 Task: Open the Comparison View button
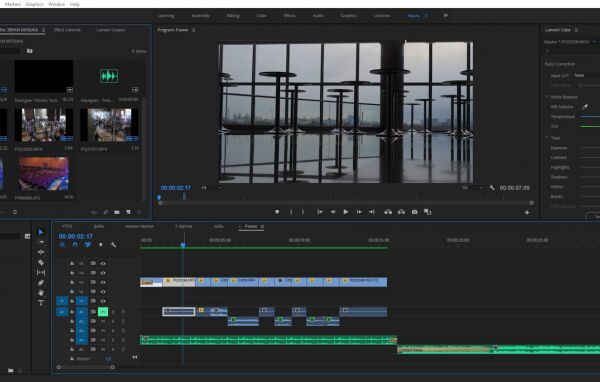pyautogui.click(x=427, y=212)
